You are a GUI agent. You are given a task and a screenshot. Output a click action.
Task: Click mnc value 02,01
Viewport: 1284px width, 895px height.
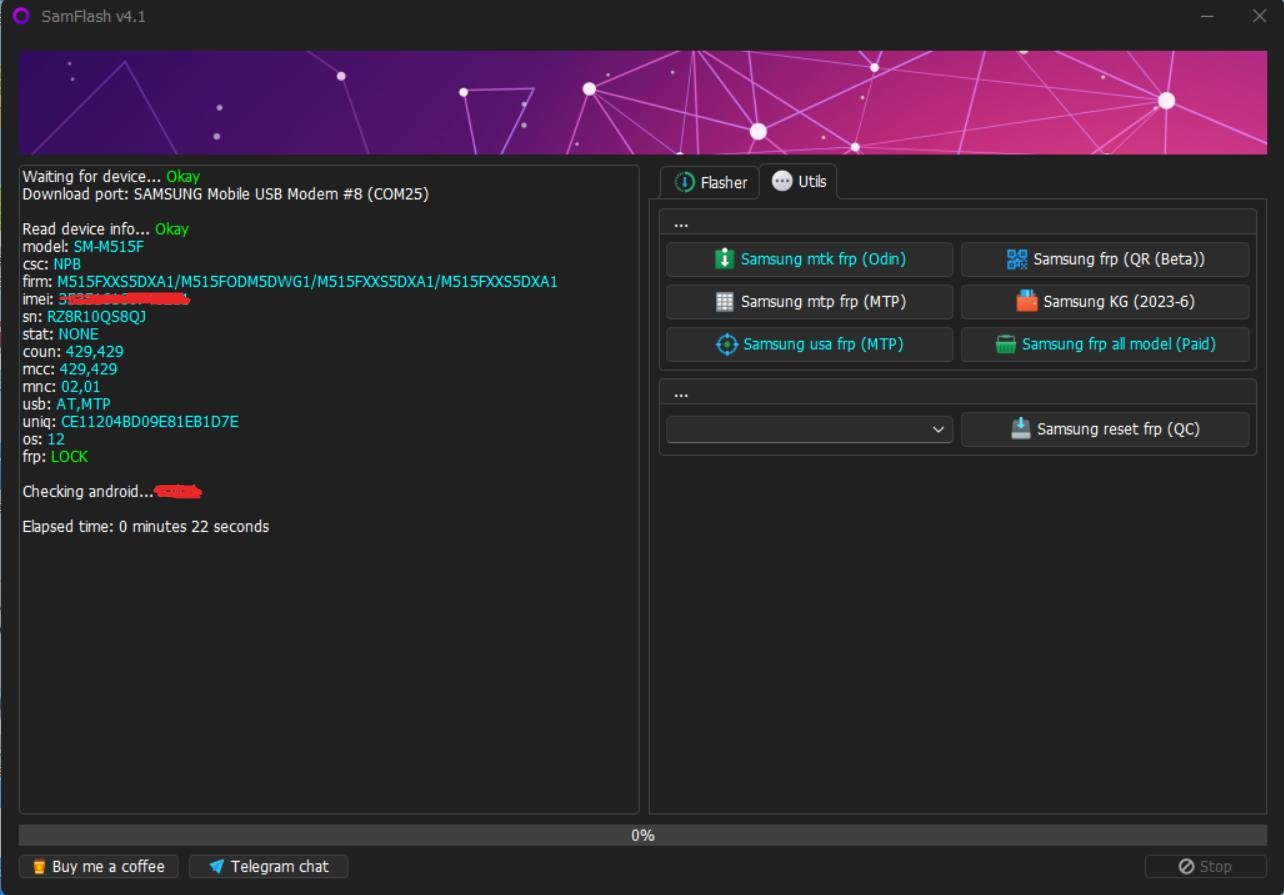tap(81, 387)
